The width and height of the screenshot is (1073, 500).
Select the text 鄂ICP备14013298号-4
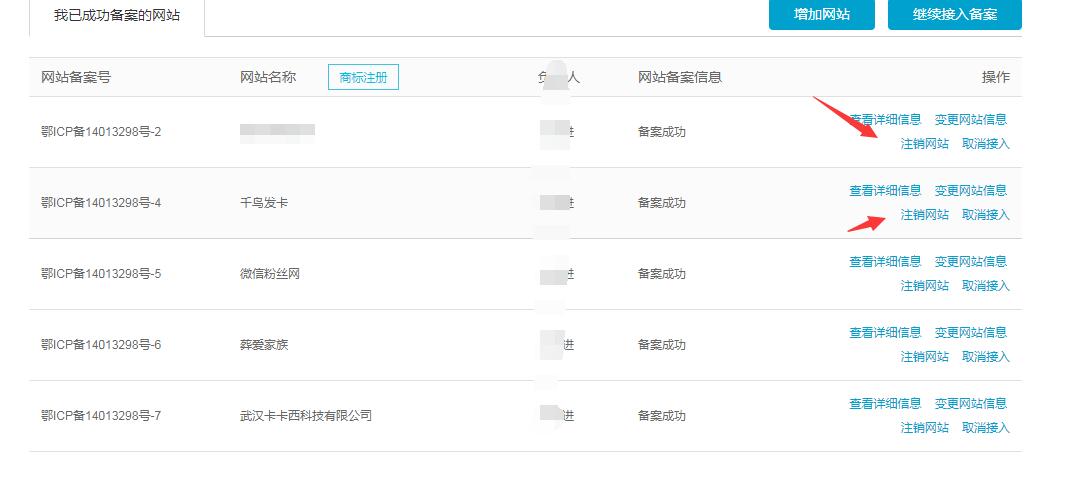click(101, 203)
